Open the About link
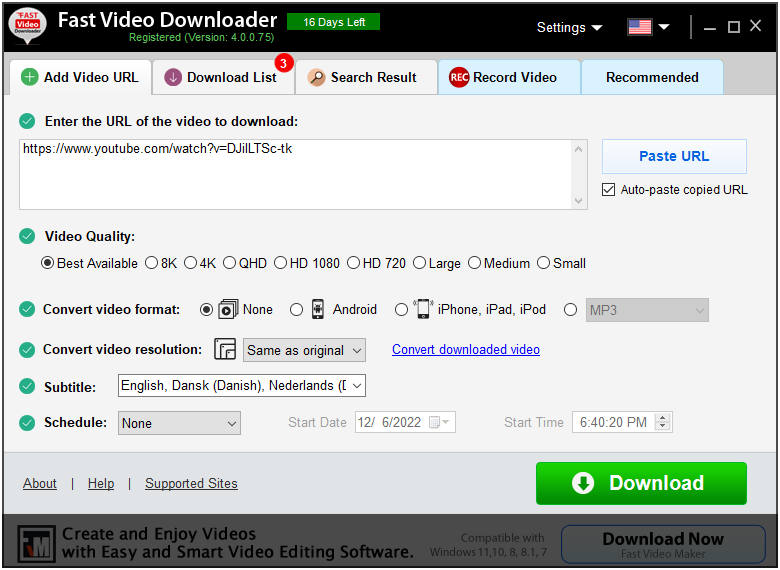Image resolution: width=780 pixels, height=570 pixels. 40,483
